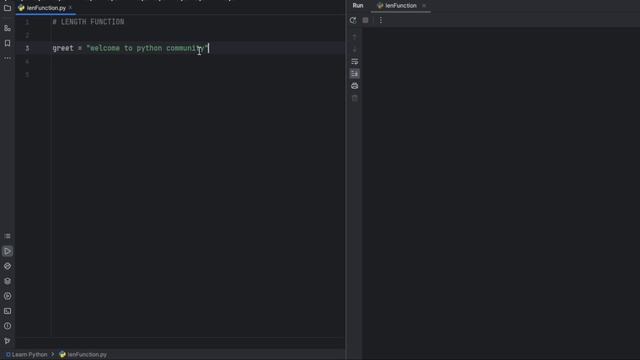Close the lenFunction Run tab
This screenshot has width=640, height=360.
pos(424,6)
